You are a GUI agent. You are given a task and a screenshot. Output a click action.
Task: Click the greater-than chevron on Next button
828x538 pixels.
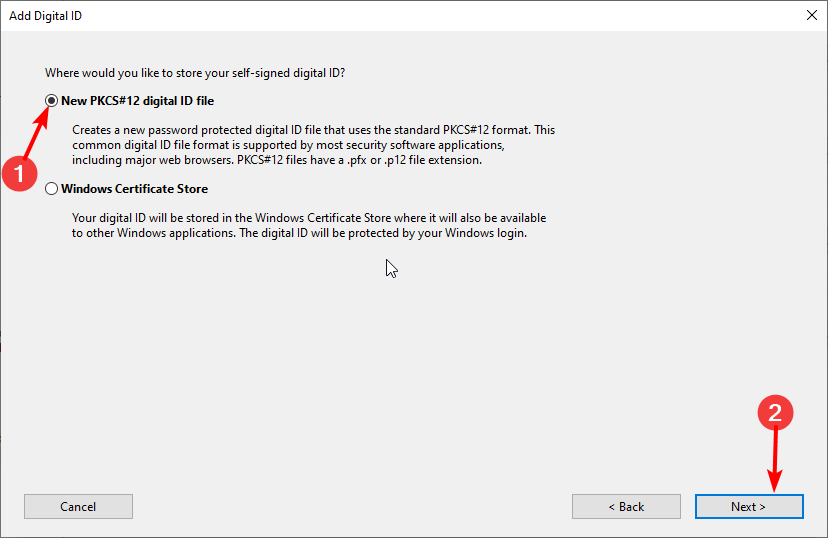tap(763, 507)
